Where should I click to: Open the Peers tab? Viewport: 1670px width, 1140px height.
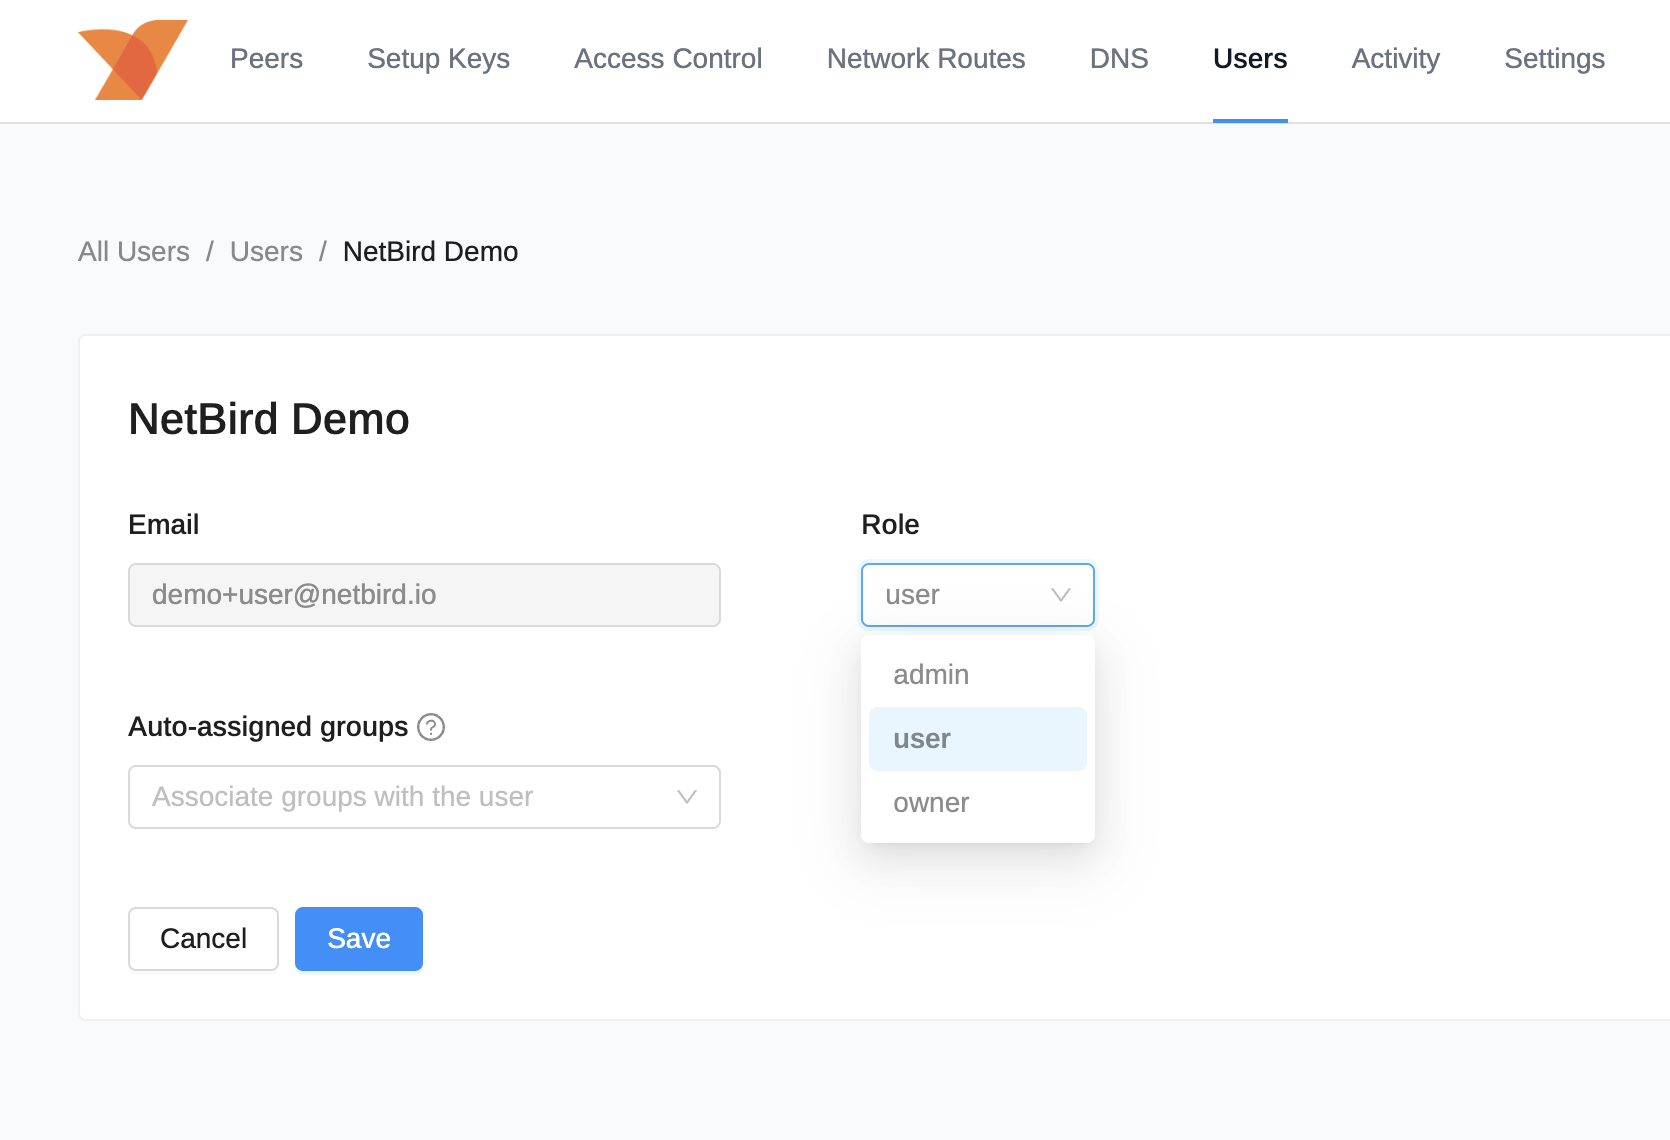click(x=266, y=59)
